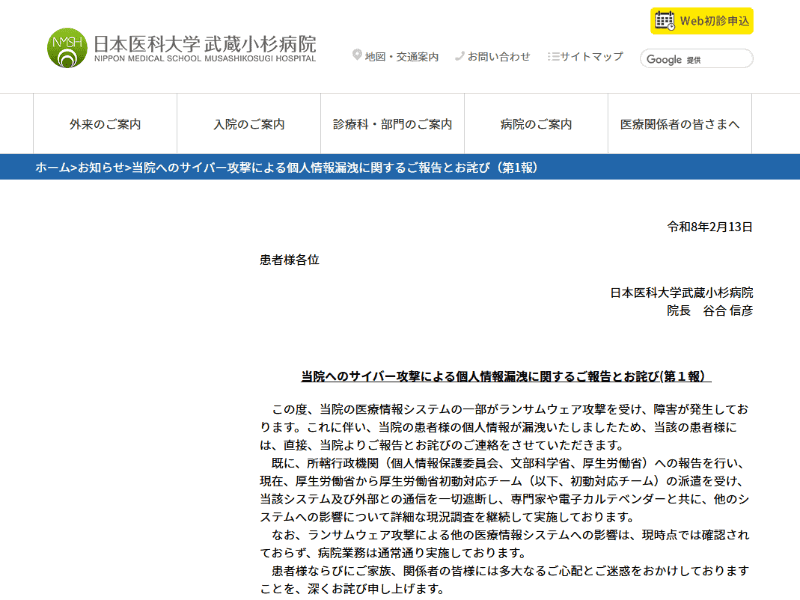Viewport: 800px width, 600px height.
Task: Click the 患者様各位 salutation text
Action: click(289, 260)
